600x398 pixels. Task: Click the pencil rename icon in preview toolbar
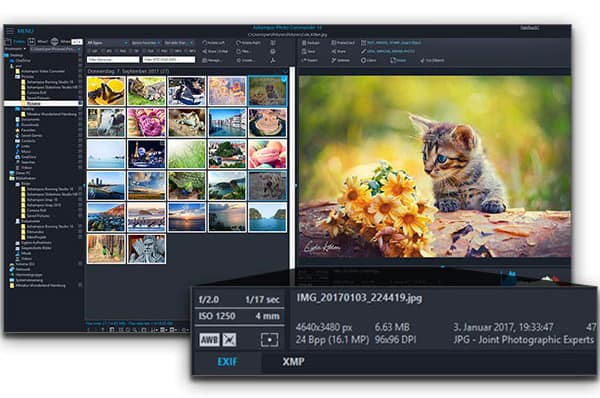click(364, 51)
